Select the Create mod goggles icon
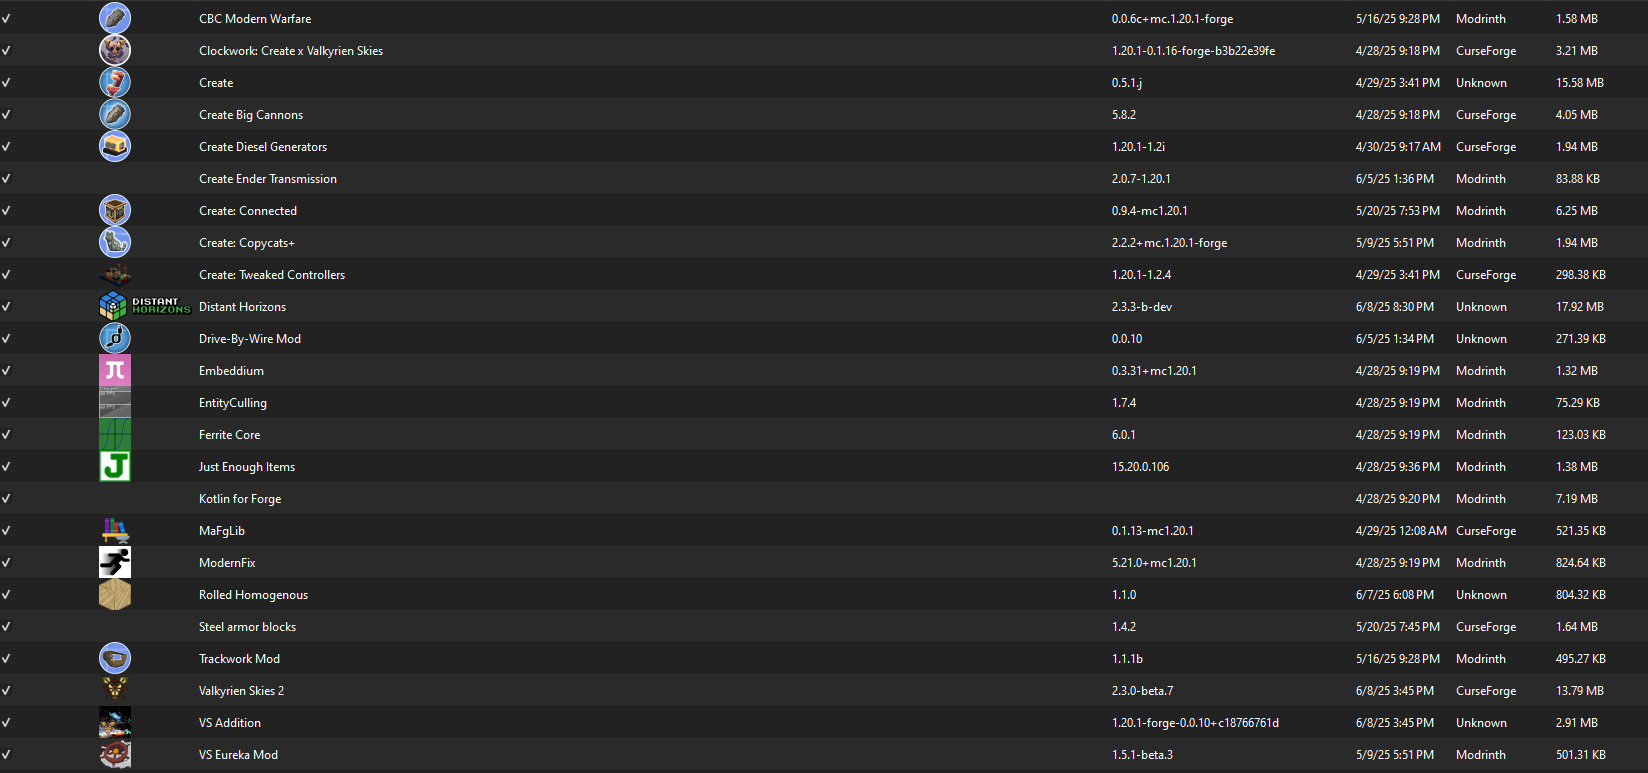 tap(115, 82)
